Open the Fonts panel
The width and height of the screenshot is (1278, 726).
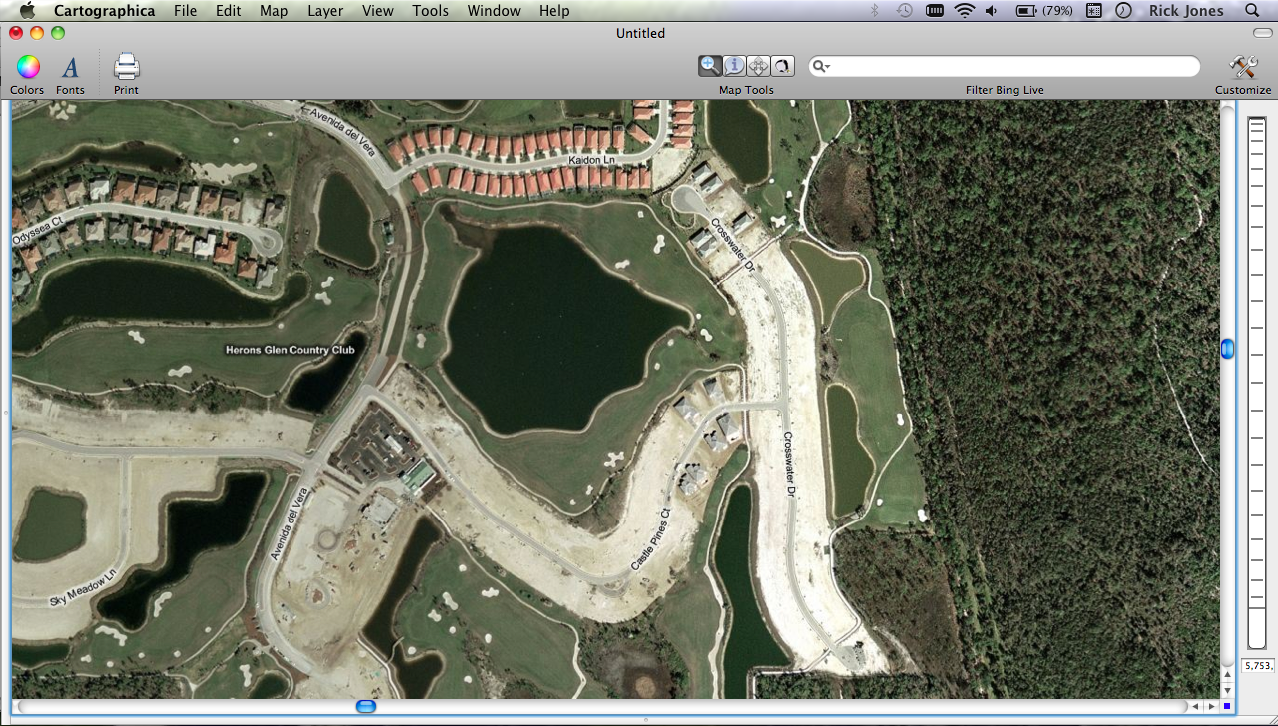[x=70, y=68]
